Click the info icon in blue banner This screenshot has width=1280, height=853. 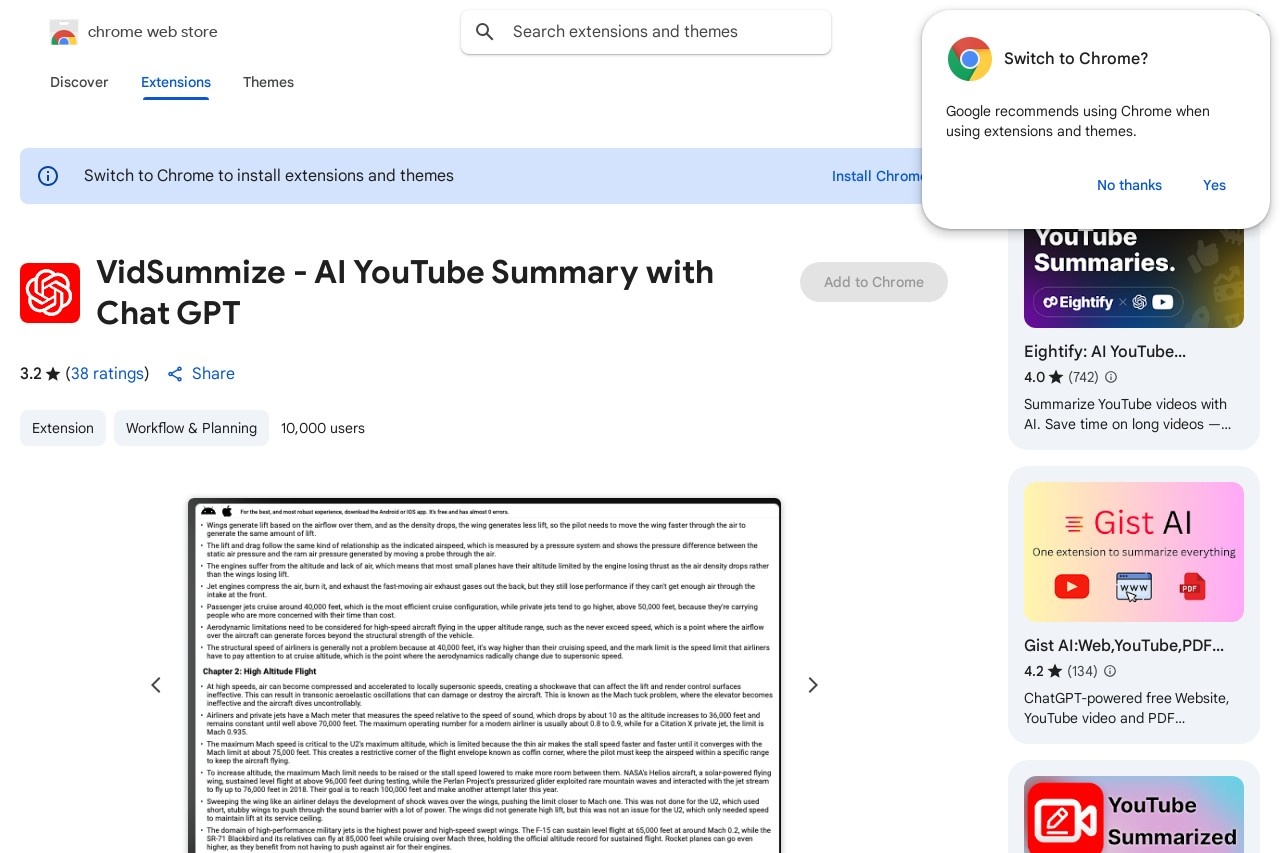[48, 176]
